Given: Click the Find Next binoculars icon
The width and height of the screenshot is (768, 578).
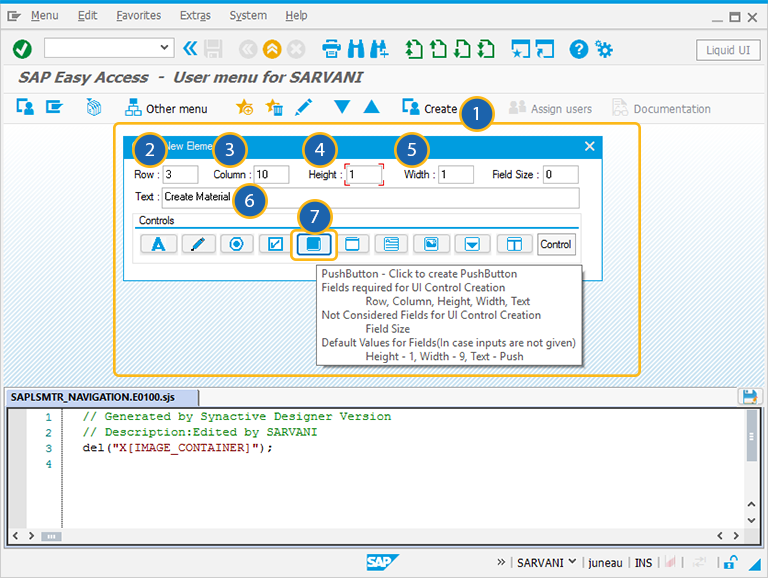Looking at the screenshot, I should pos(379,49).
